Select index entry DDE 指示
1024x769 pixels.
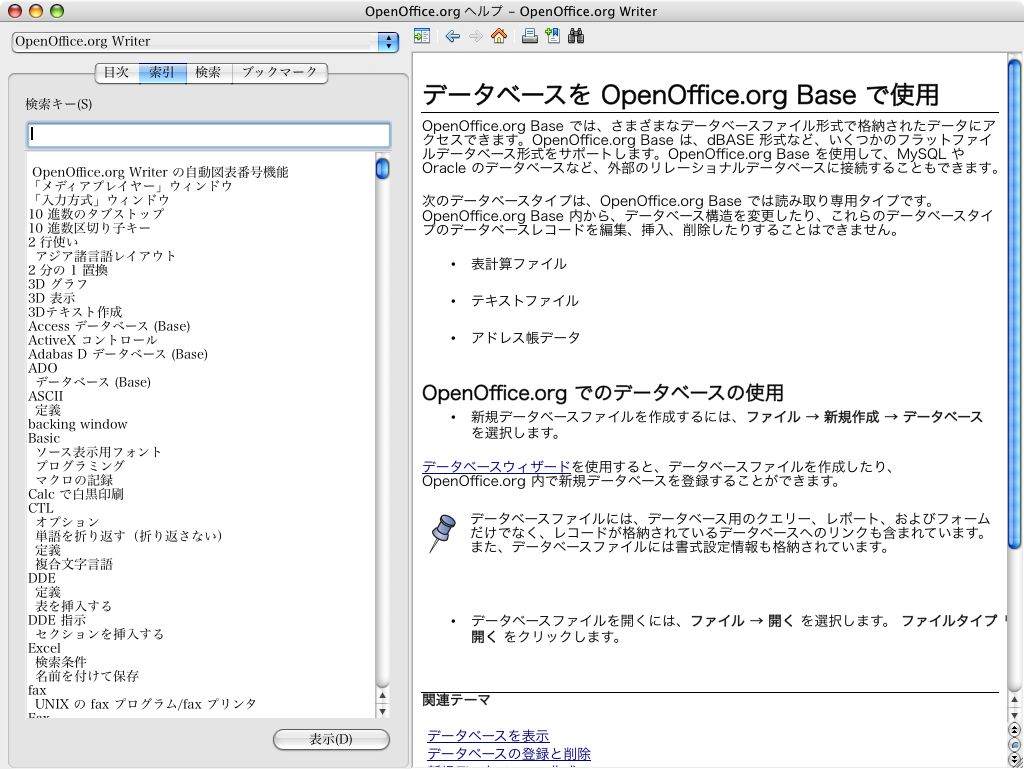click(x=57, y=620)
